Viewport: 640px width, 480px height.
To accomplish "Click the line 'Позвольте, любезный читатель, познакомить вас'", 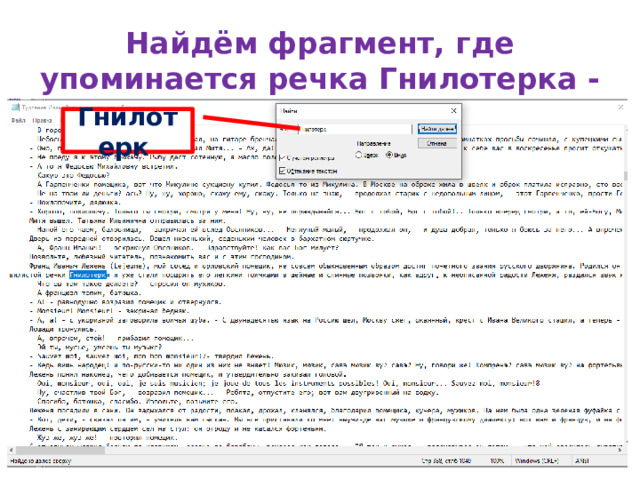I will pyautogui.click(x=162, y=257).
